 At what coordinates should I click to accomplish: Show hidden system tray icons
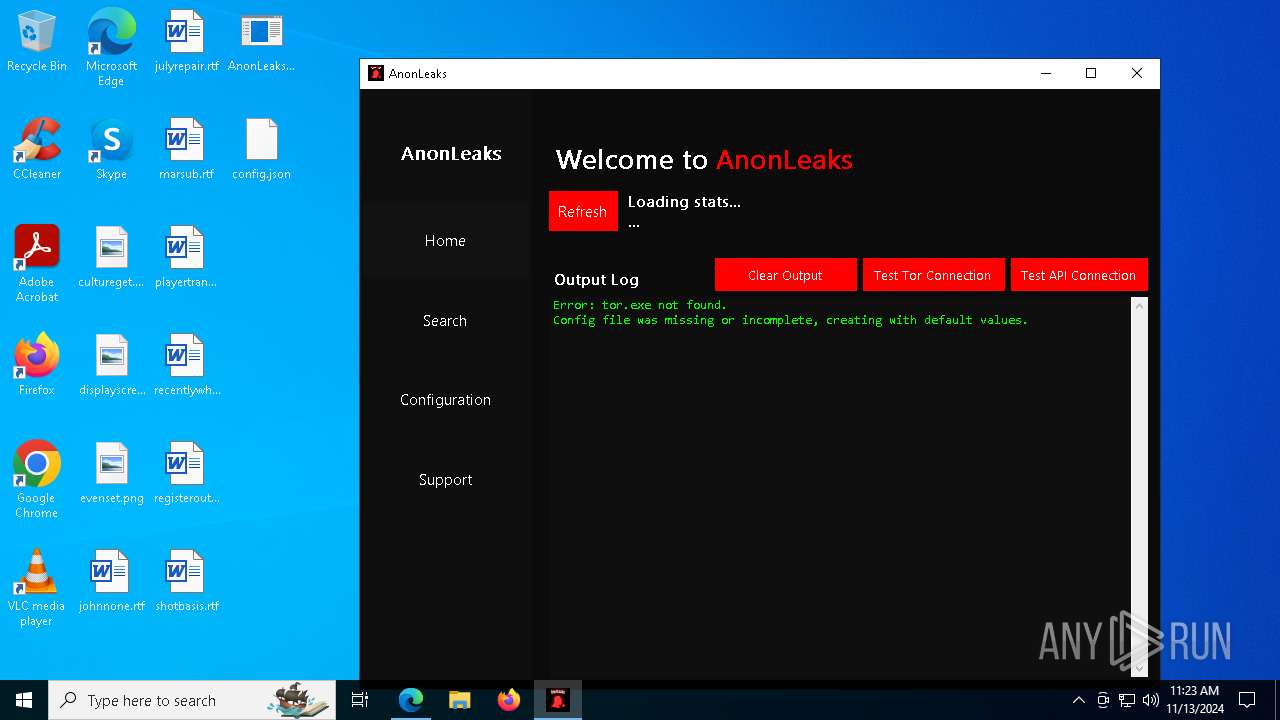(1078, 700)
